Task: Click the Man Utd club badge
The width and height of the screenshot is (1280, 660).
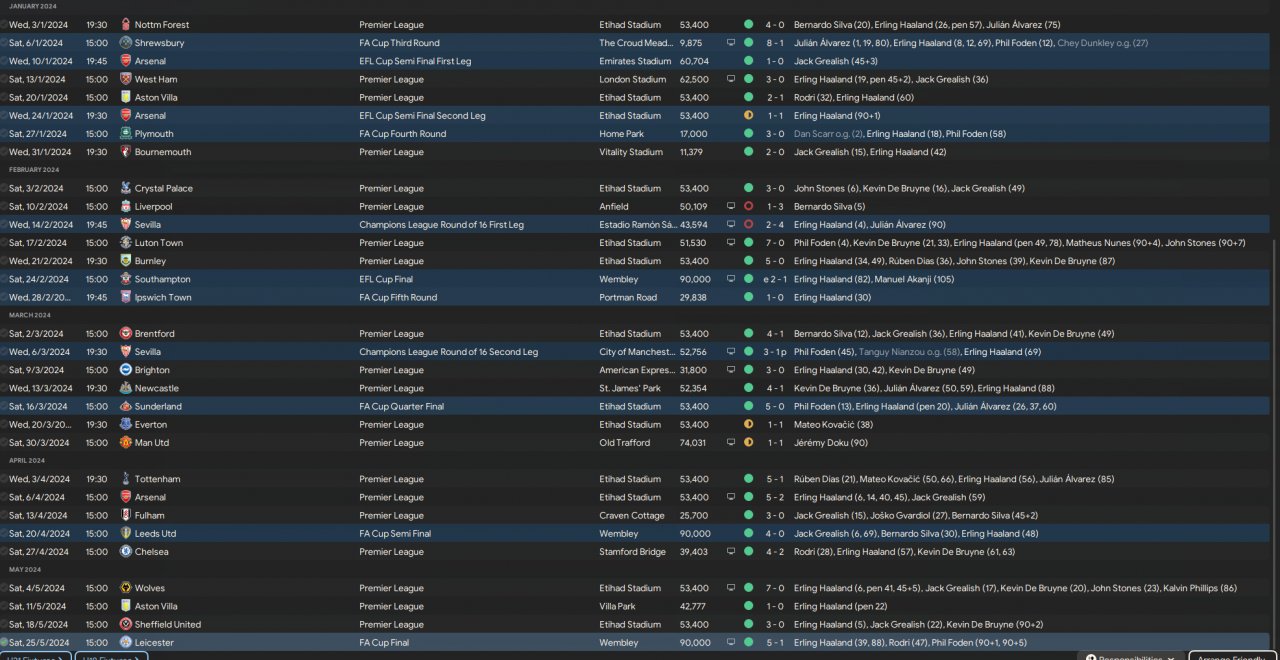Action: pos(125,443)
